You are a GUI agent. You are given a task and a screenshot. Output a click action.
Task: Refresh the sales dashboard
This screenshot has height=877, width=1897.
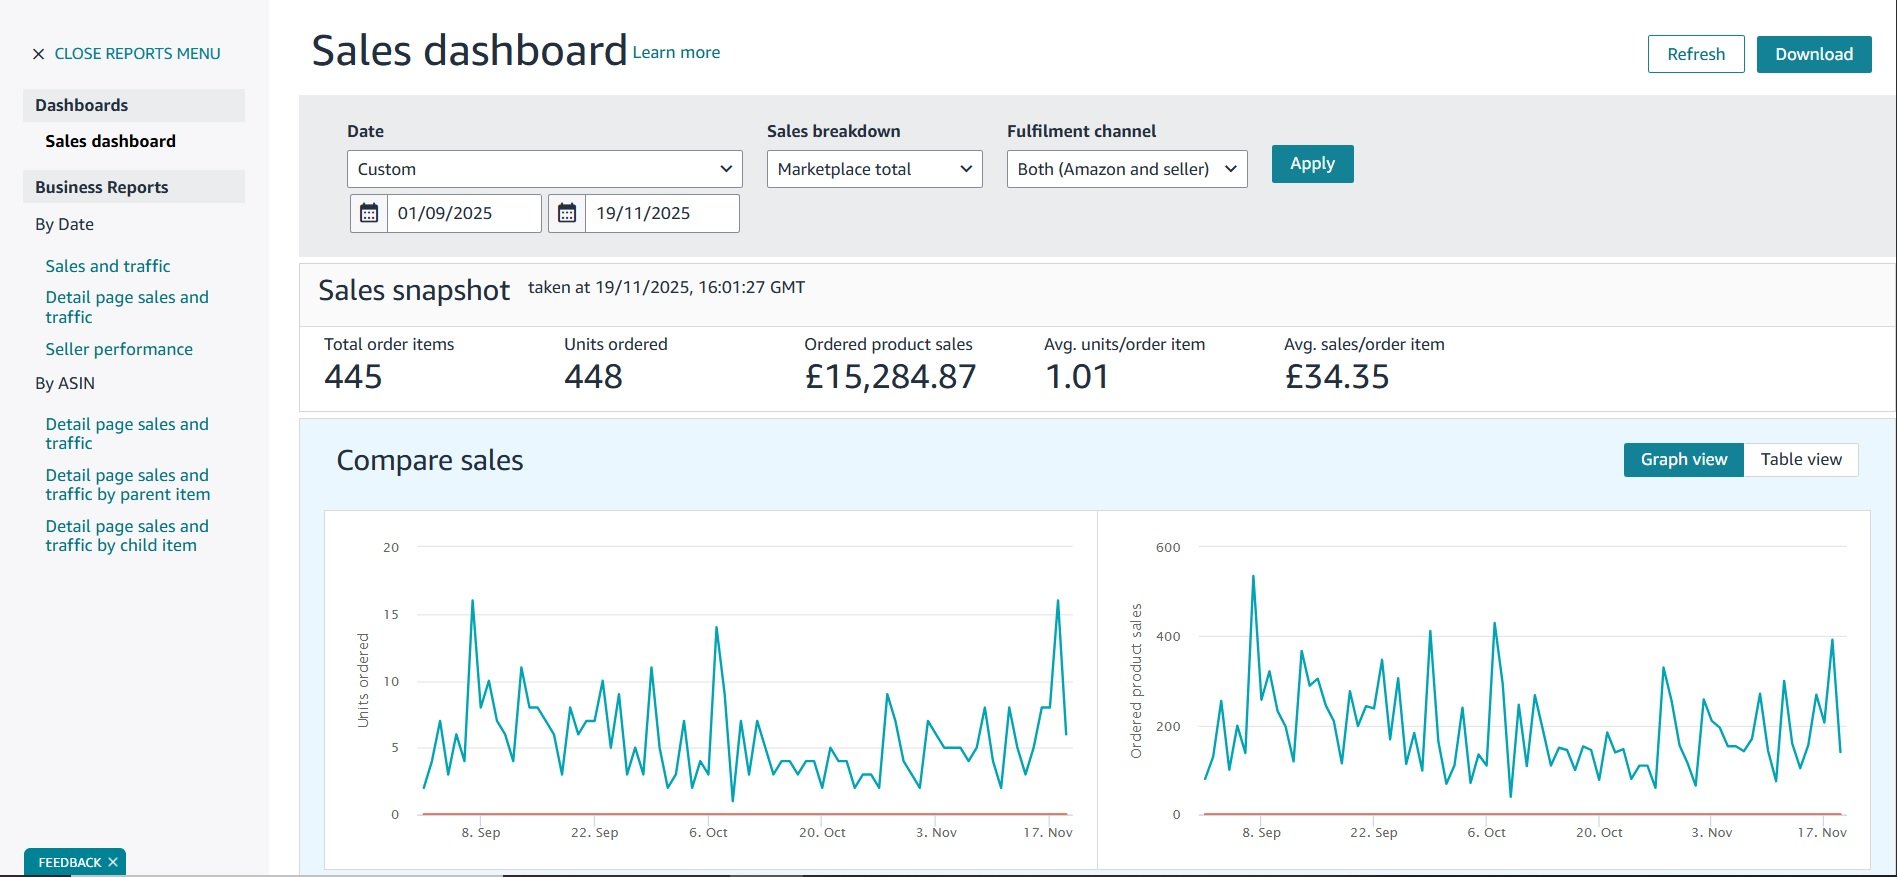[1695, 54]
